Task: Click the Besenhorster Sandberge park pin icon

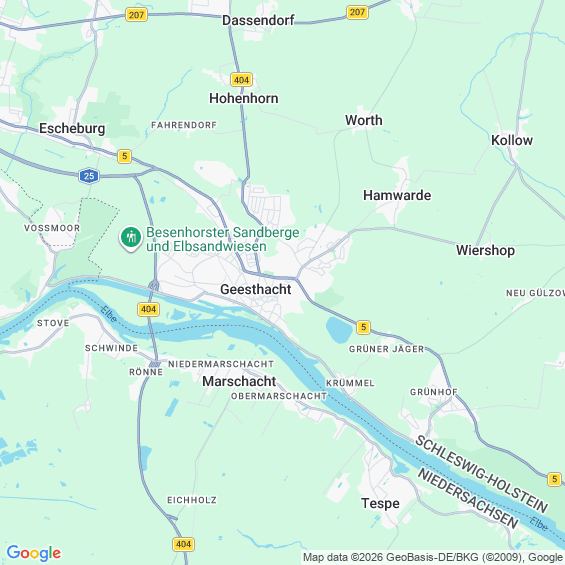Action: click(131, 238)
